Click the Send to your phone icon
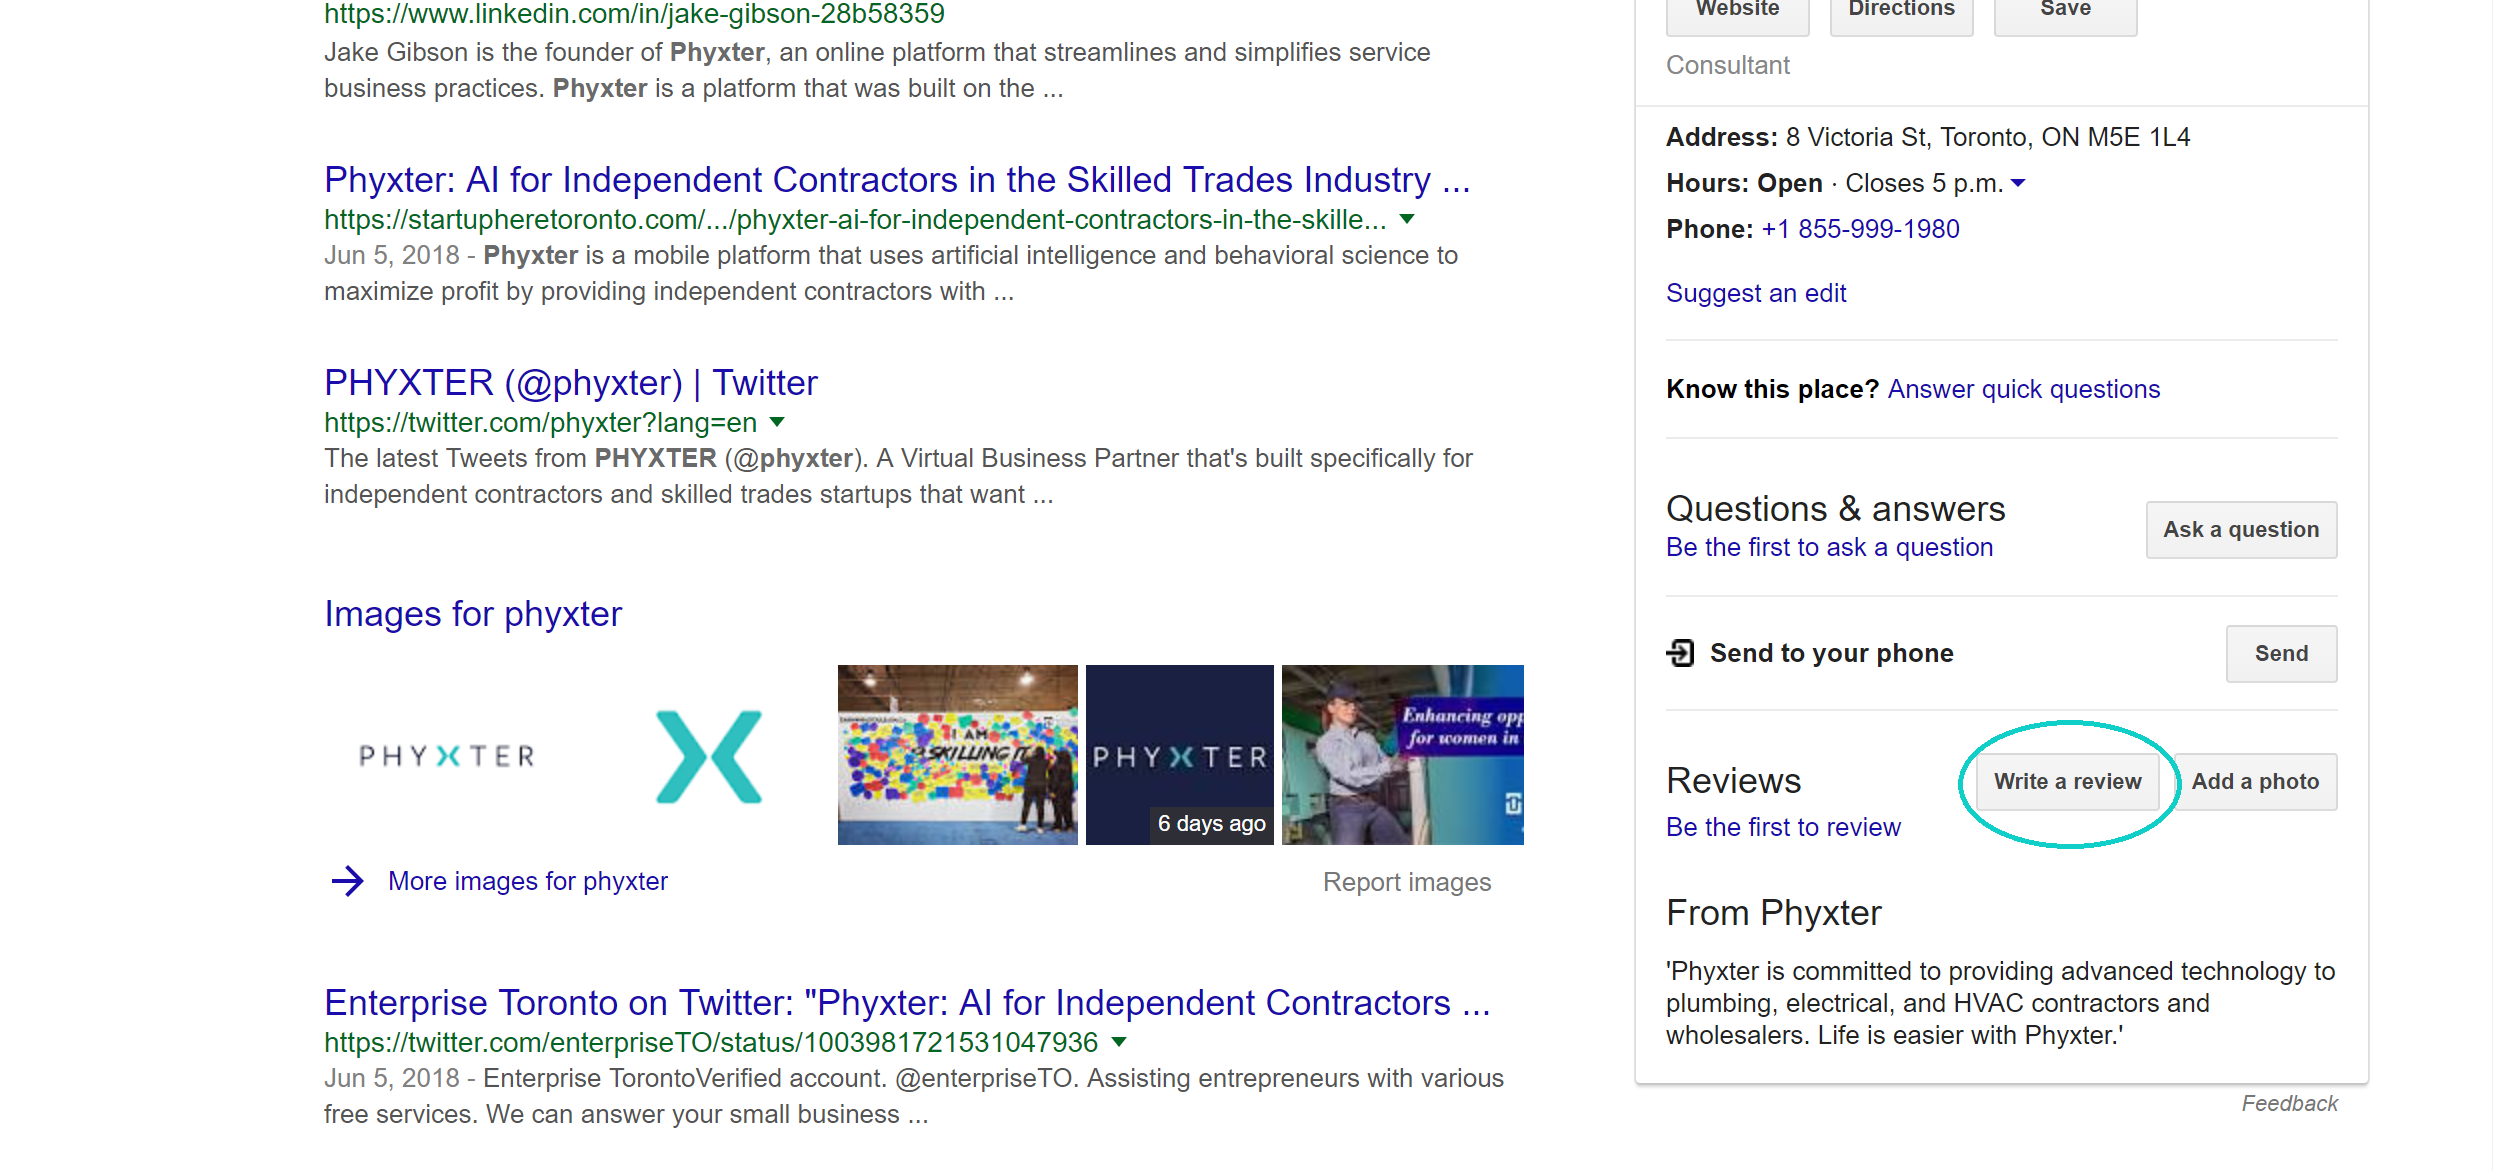The image size is (2493, 1171). point(1680,653)
